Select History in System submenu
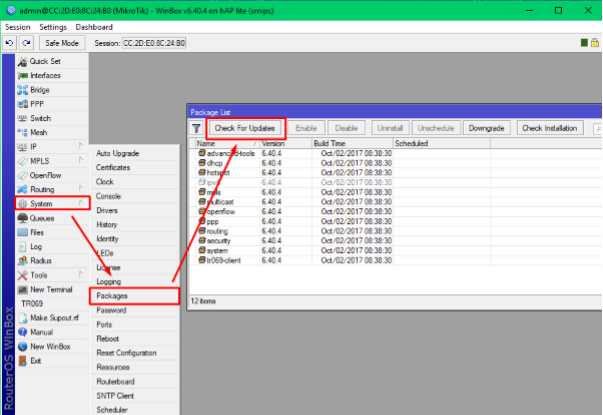This screenshot has height=415, width=603. (x=135, y=225)
